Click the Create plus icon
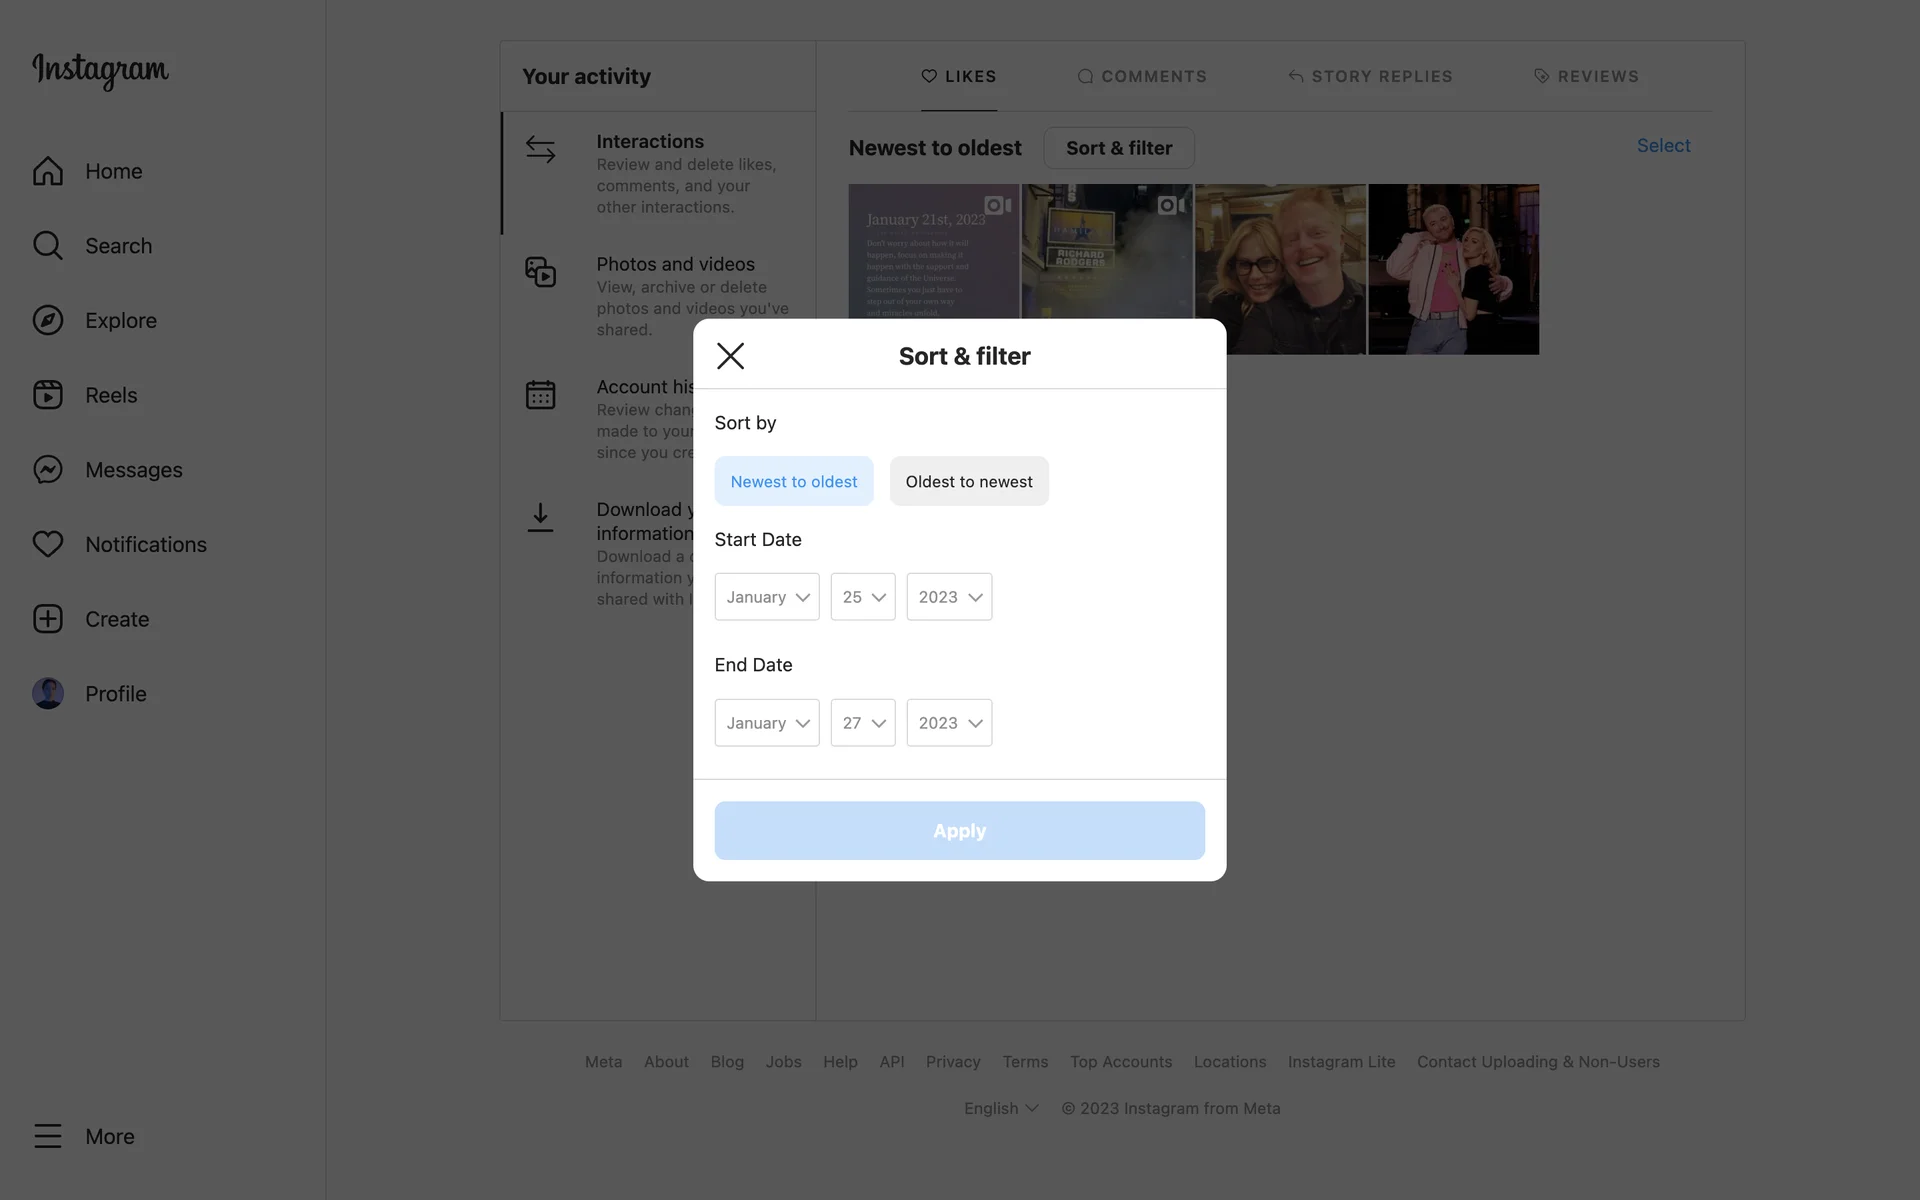Screen dimensions: 1920x1200 (47, 619)
